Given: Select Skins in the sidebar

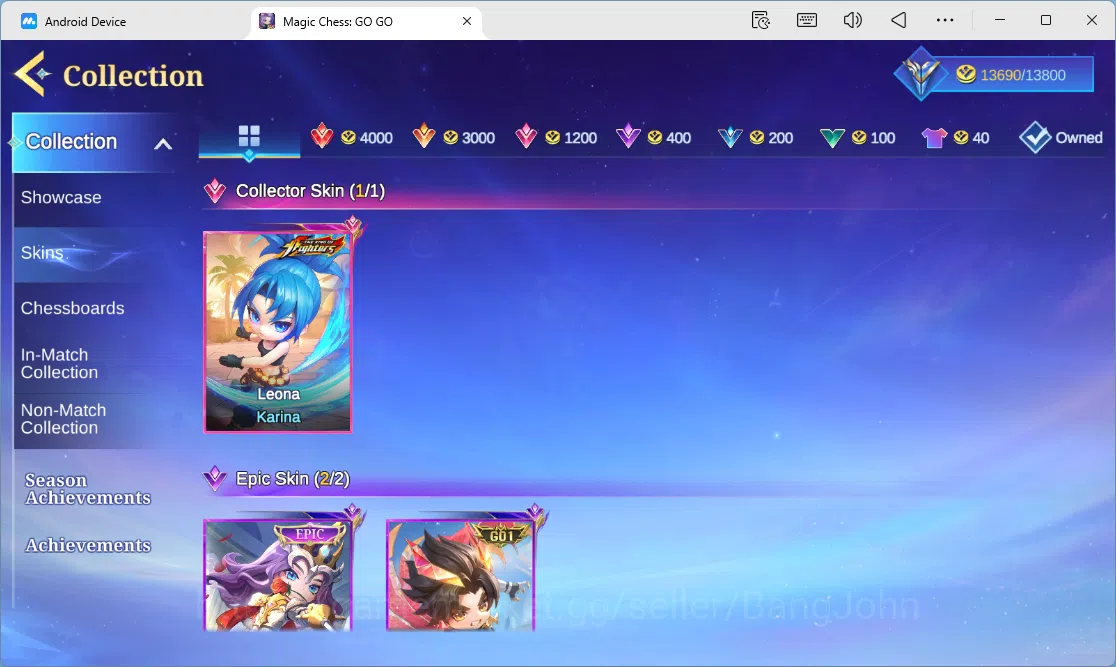Looking at the screenshot, I should pos(94,253).
